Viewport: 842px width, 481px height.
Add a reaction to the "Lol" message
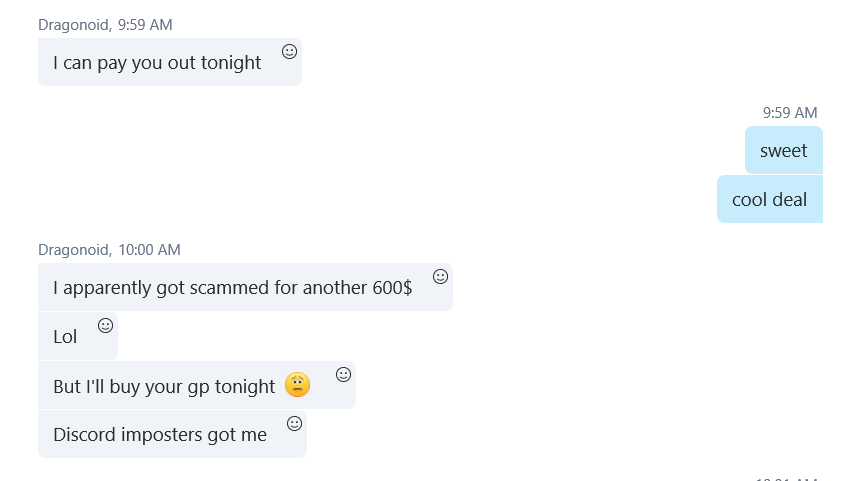105,326
